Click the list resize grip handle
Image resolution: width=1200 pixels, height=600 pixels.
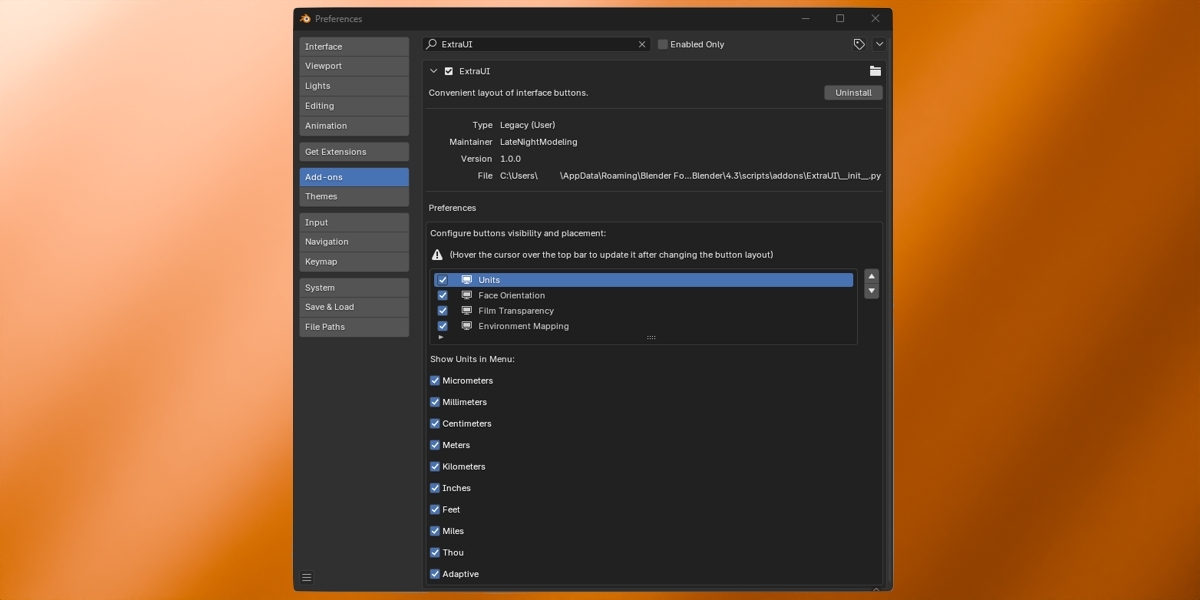[651, 338]
